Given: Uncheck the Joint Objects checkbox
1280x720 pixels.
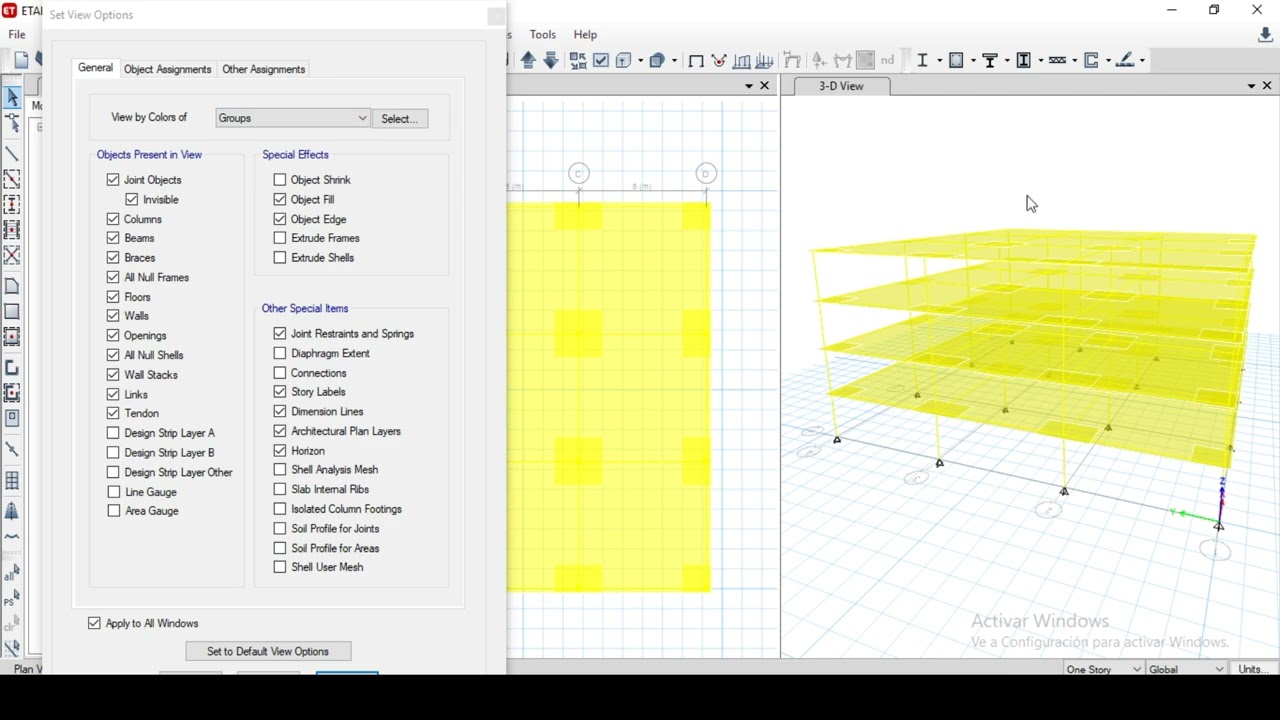Looking at the screenshot, I should [x=113, y=180].
